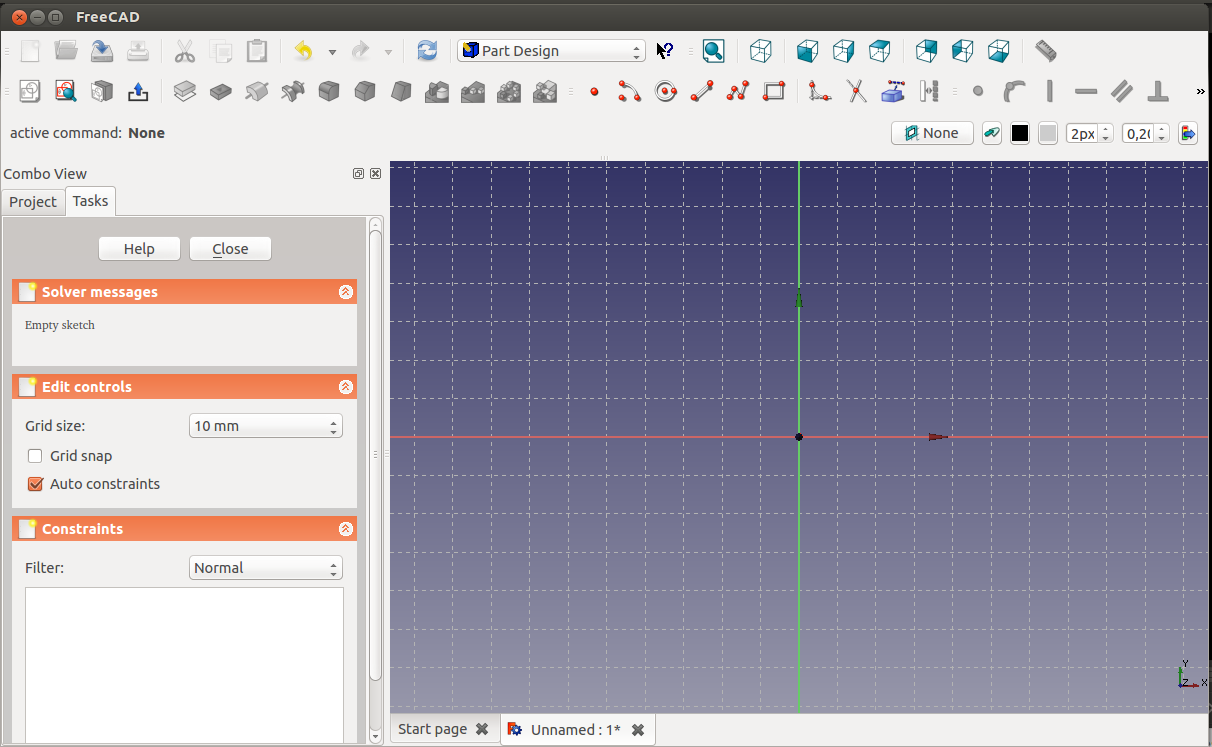Click the Pad feature icon
1212x747 pixels.
(184, 92)
